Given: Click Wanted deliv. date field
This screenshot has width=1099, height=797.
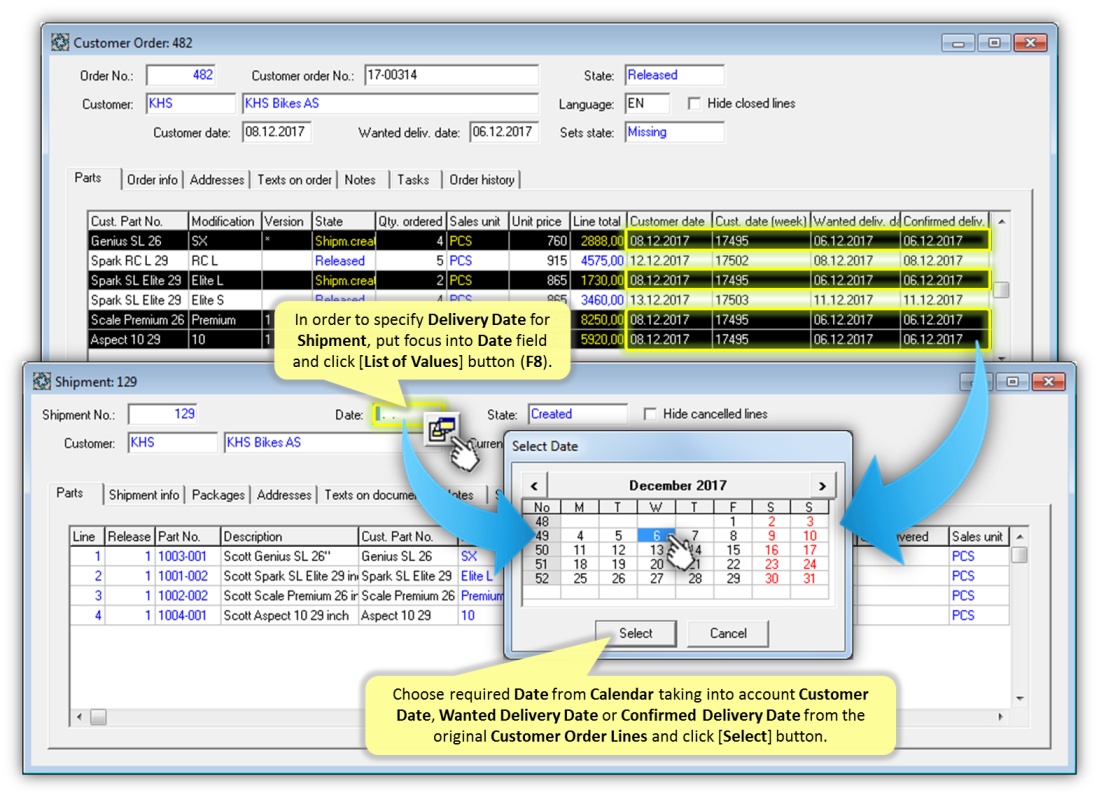Looking at the screenshot, I should pyautogui.click(x=504, y=132).
